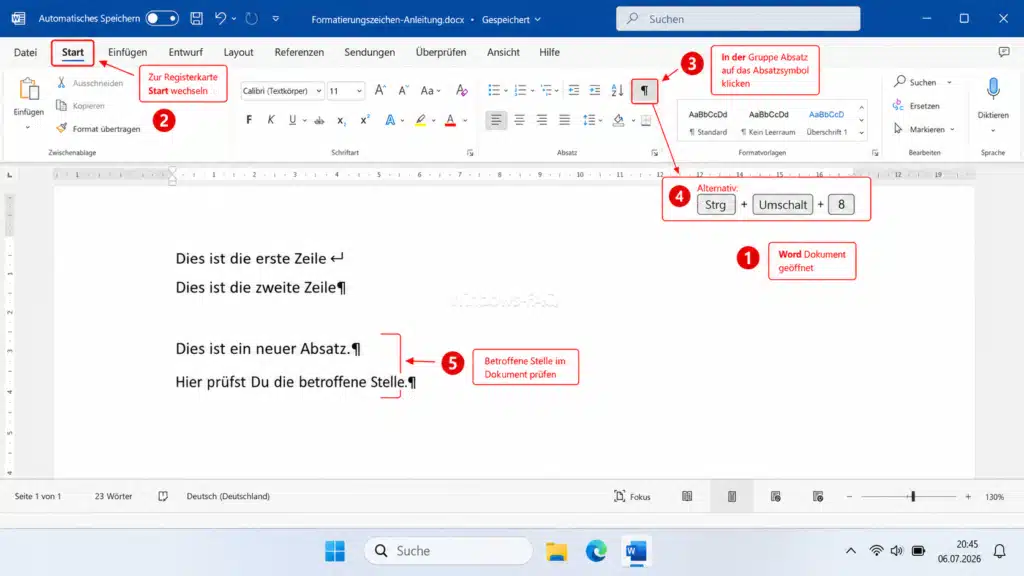This screenshot has height=576, width=1024.
Task: Click the text effects A icon
Action: pos(390,120)
